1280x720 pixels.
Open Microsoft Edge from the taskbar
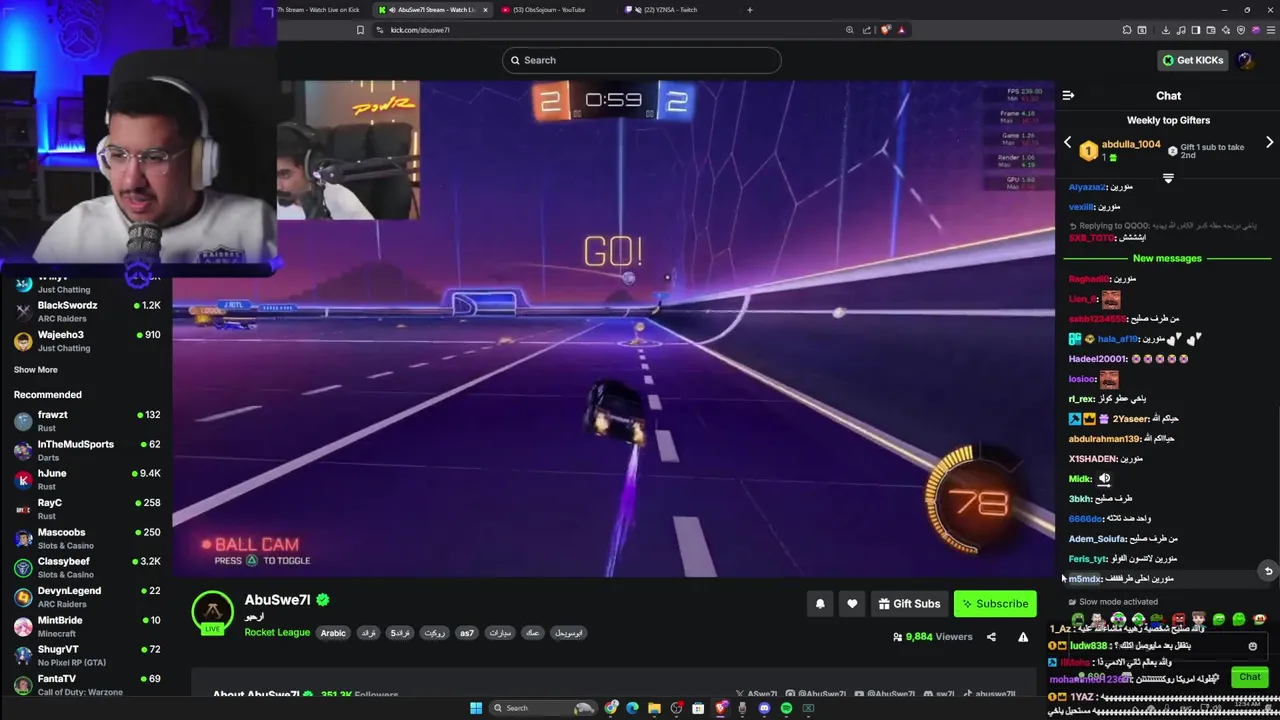coord(632,708)
